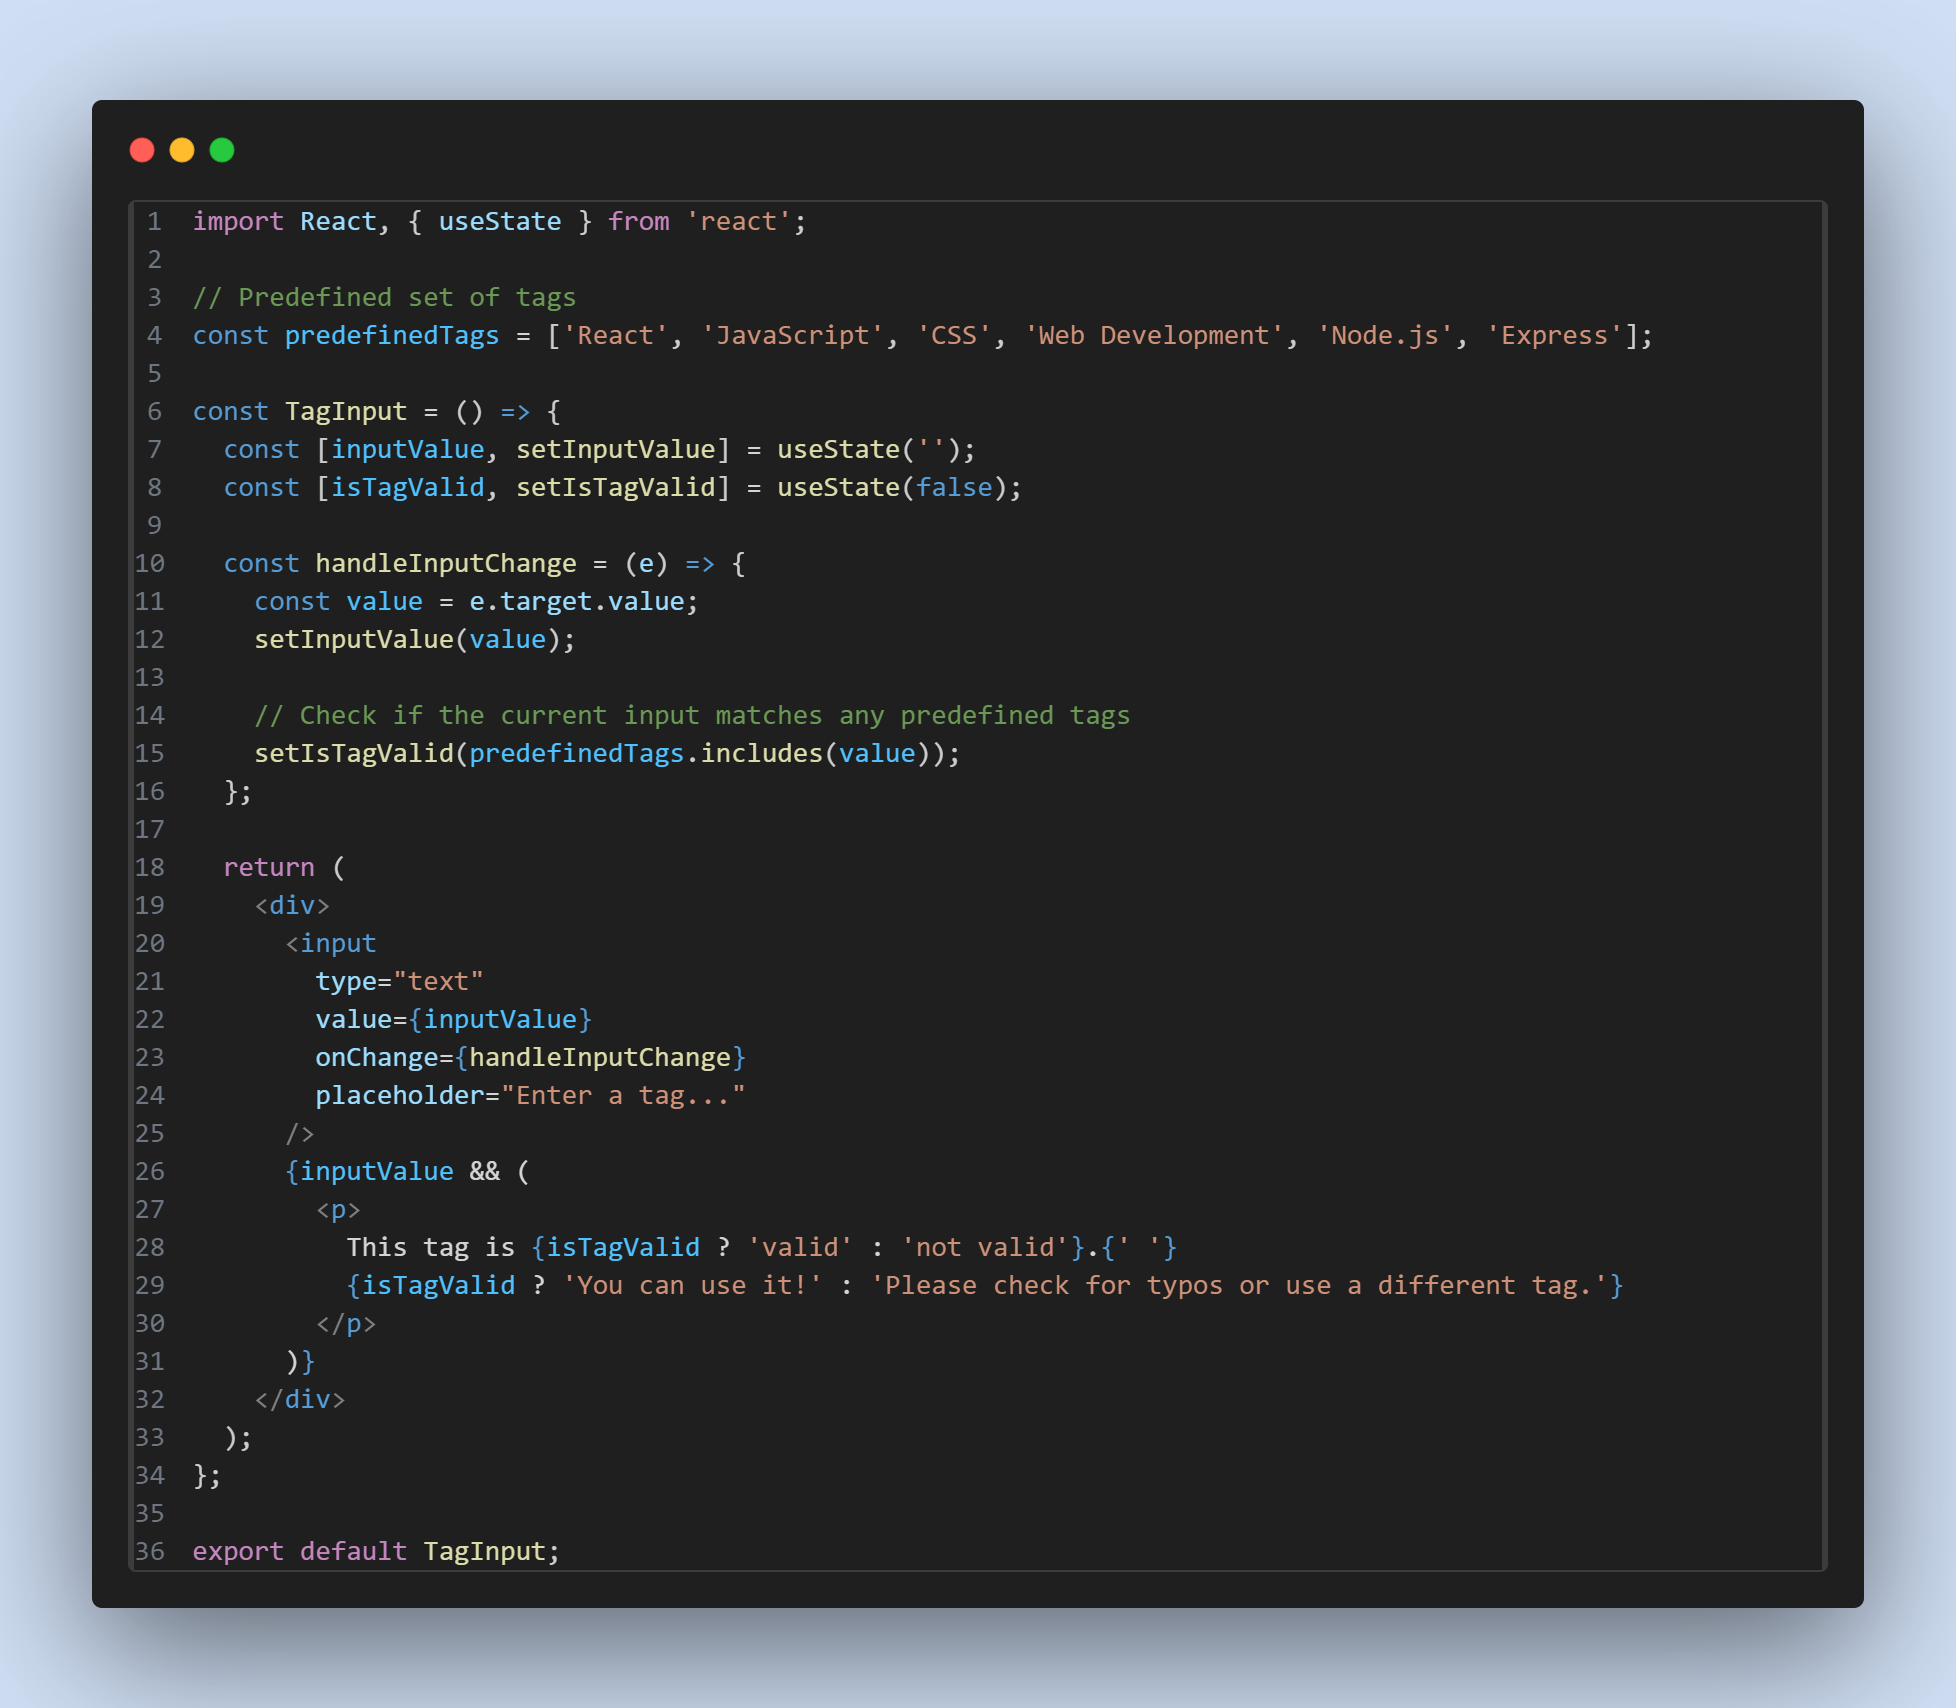Click the 'import' keyword on line 1
Image resolution: width=1956 pixels, height=1708 pixels.
click(238, 222)
